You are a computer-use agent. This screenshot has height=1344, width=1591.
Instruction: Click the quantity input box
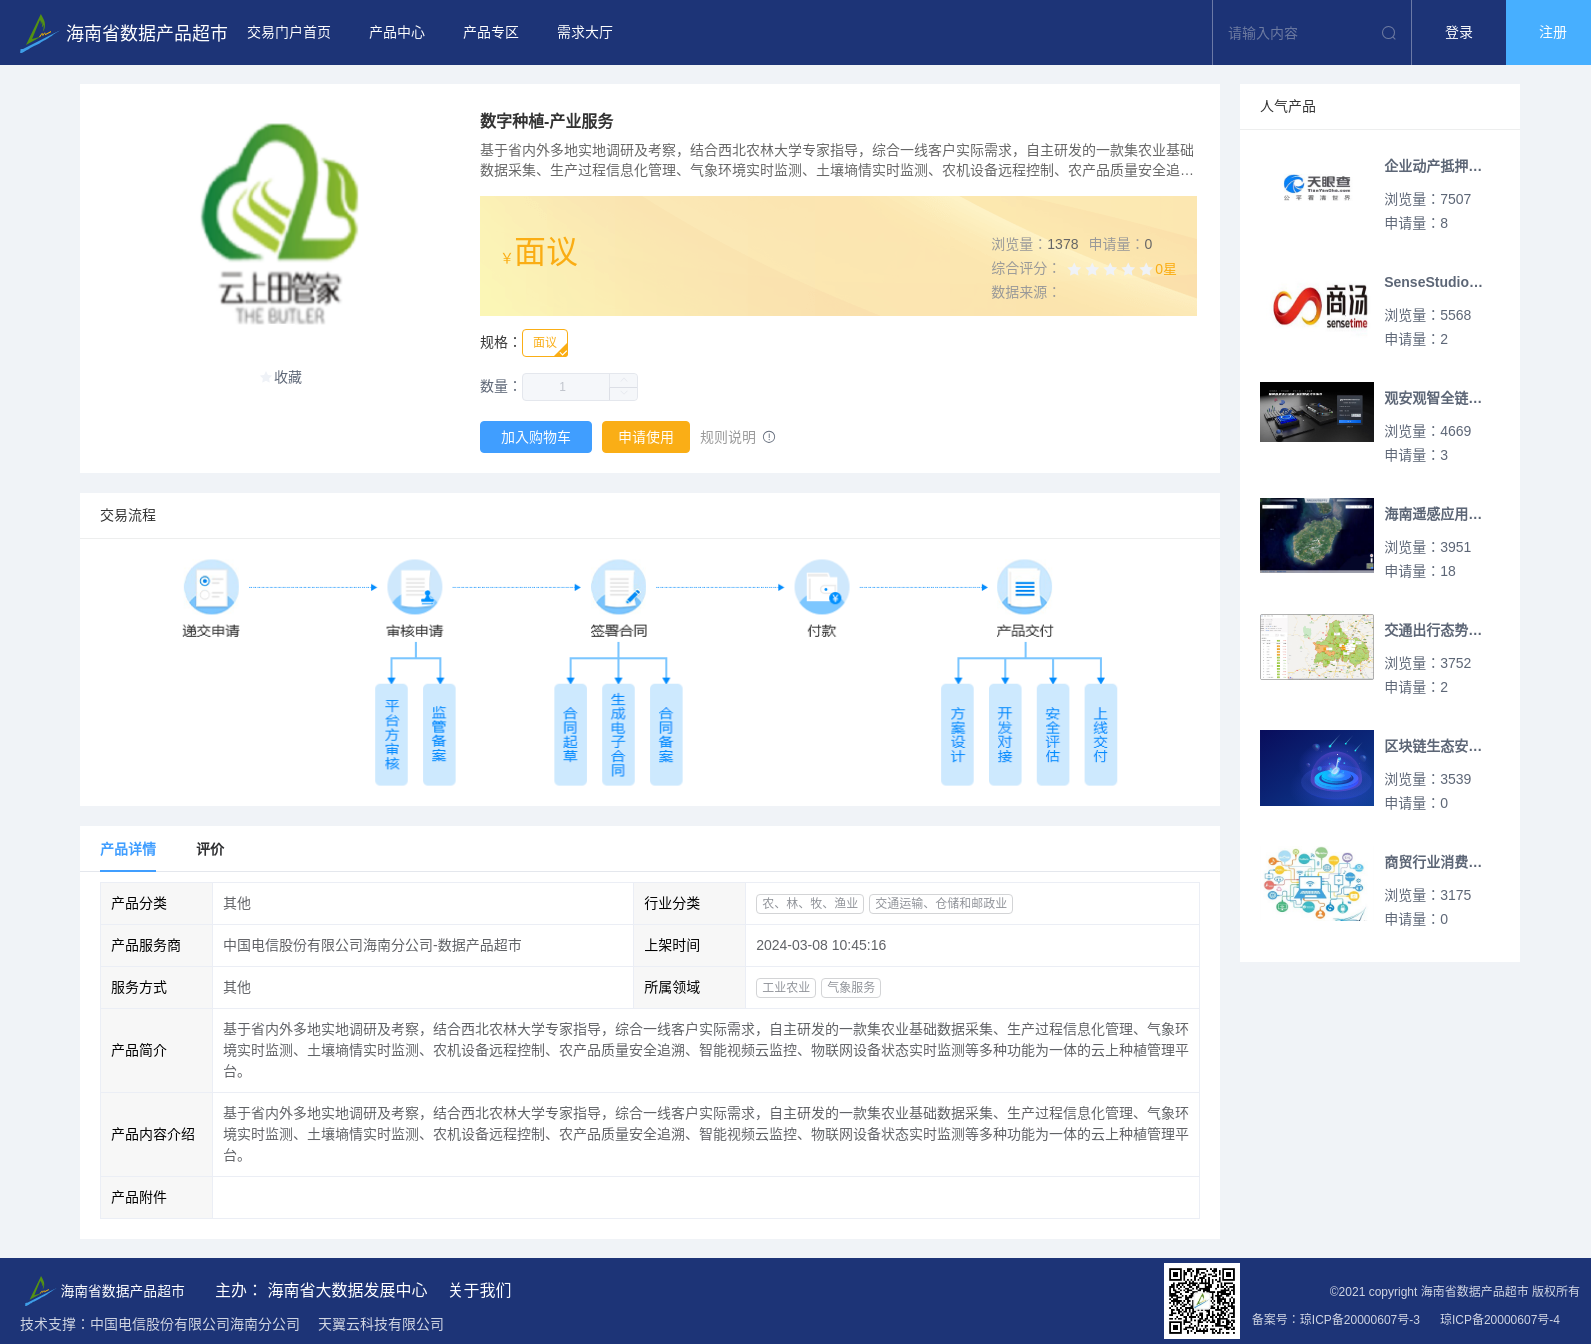pos(566,387)
